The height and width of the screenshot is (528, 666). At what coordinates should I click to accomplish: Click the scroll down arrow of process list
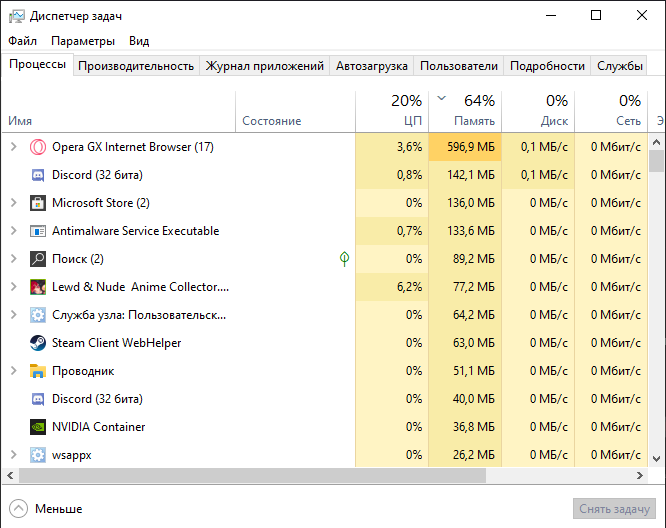(656, 459)
